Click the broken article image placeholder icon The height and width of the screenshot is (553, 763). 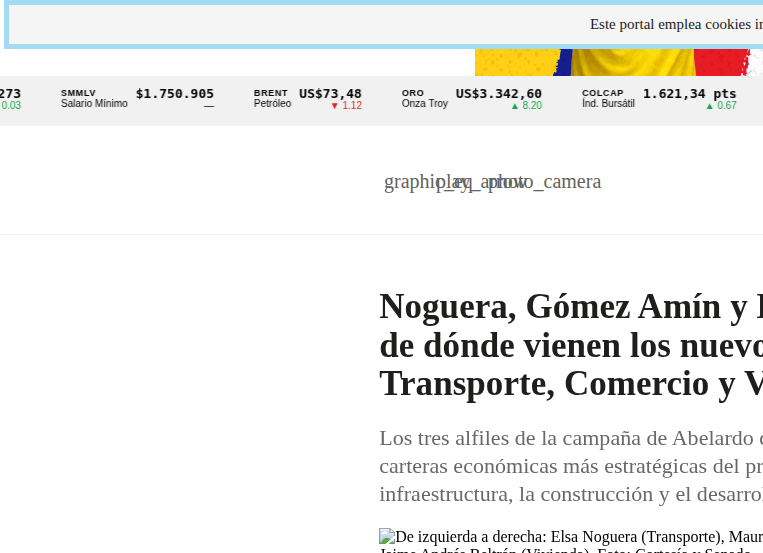tap(387, 536)
